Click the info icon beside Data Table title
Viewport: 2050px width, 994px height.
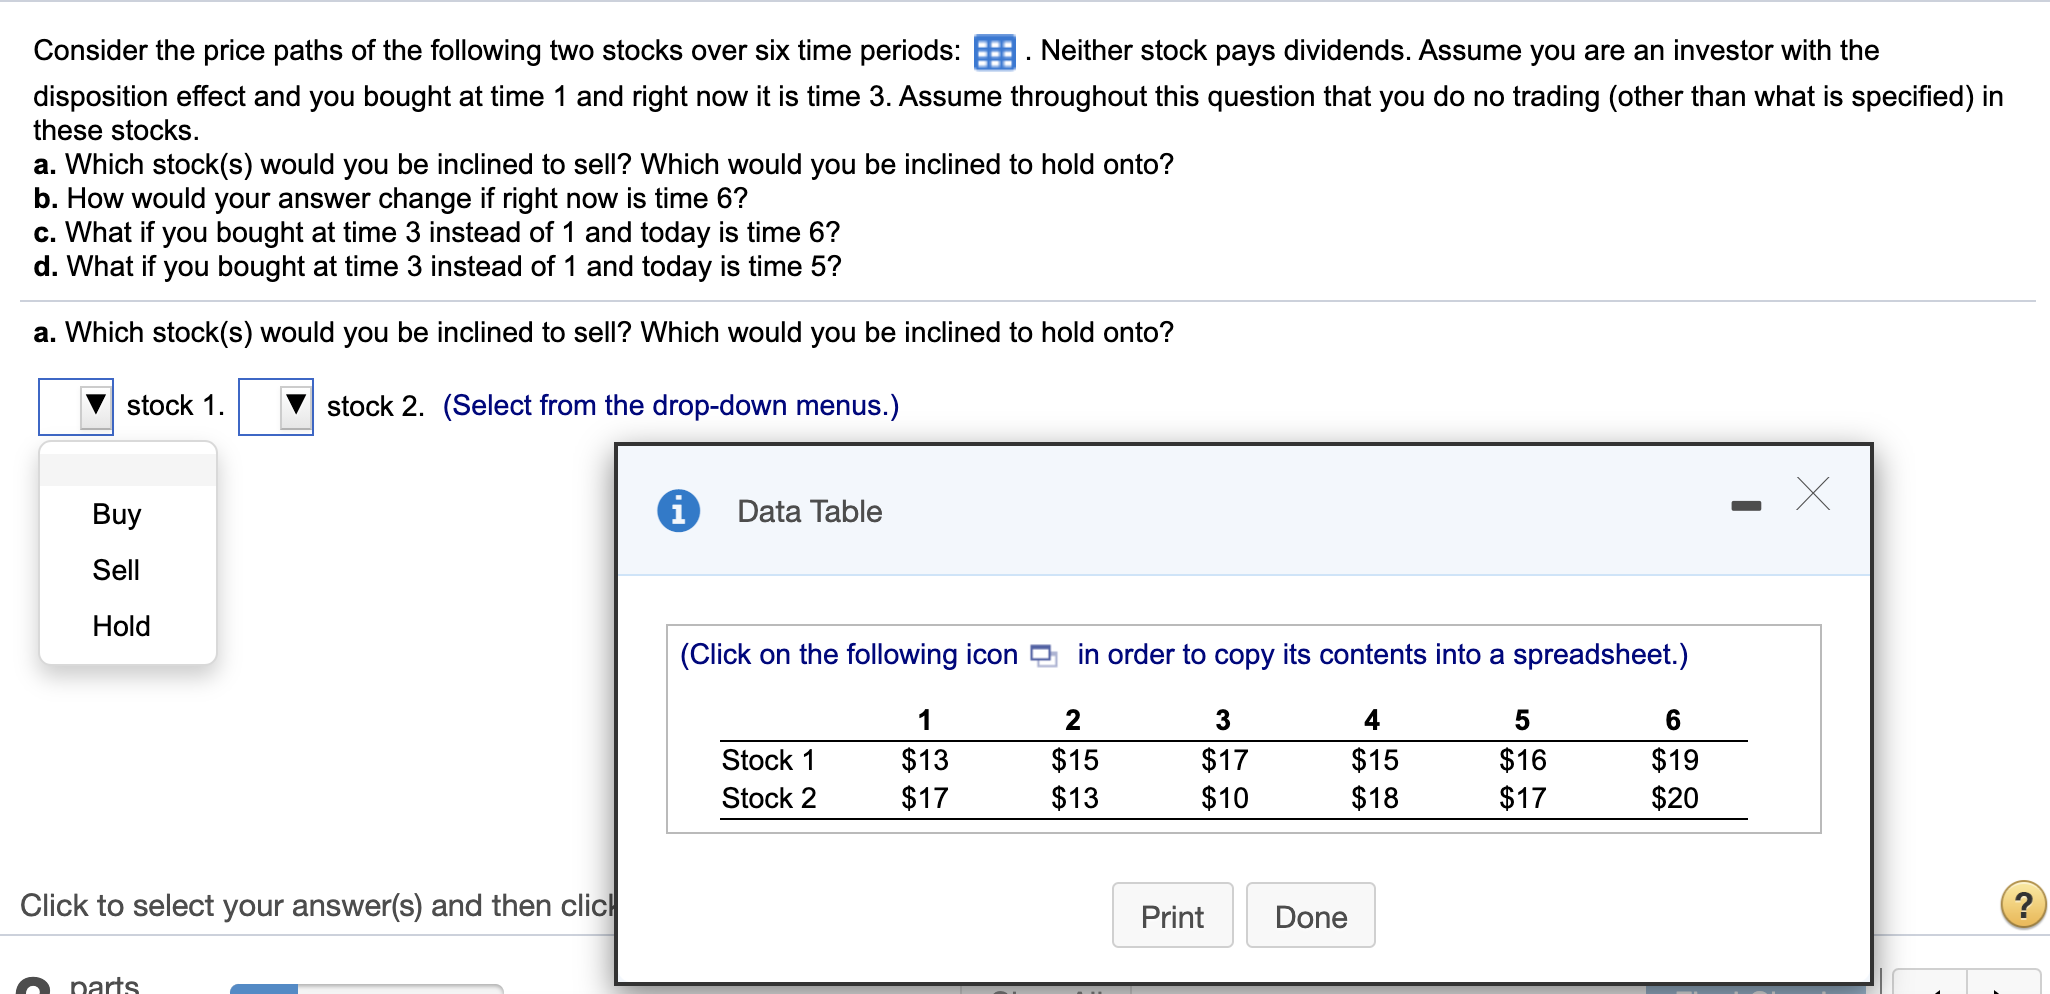678,511
